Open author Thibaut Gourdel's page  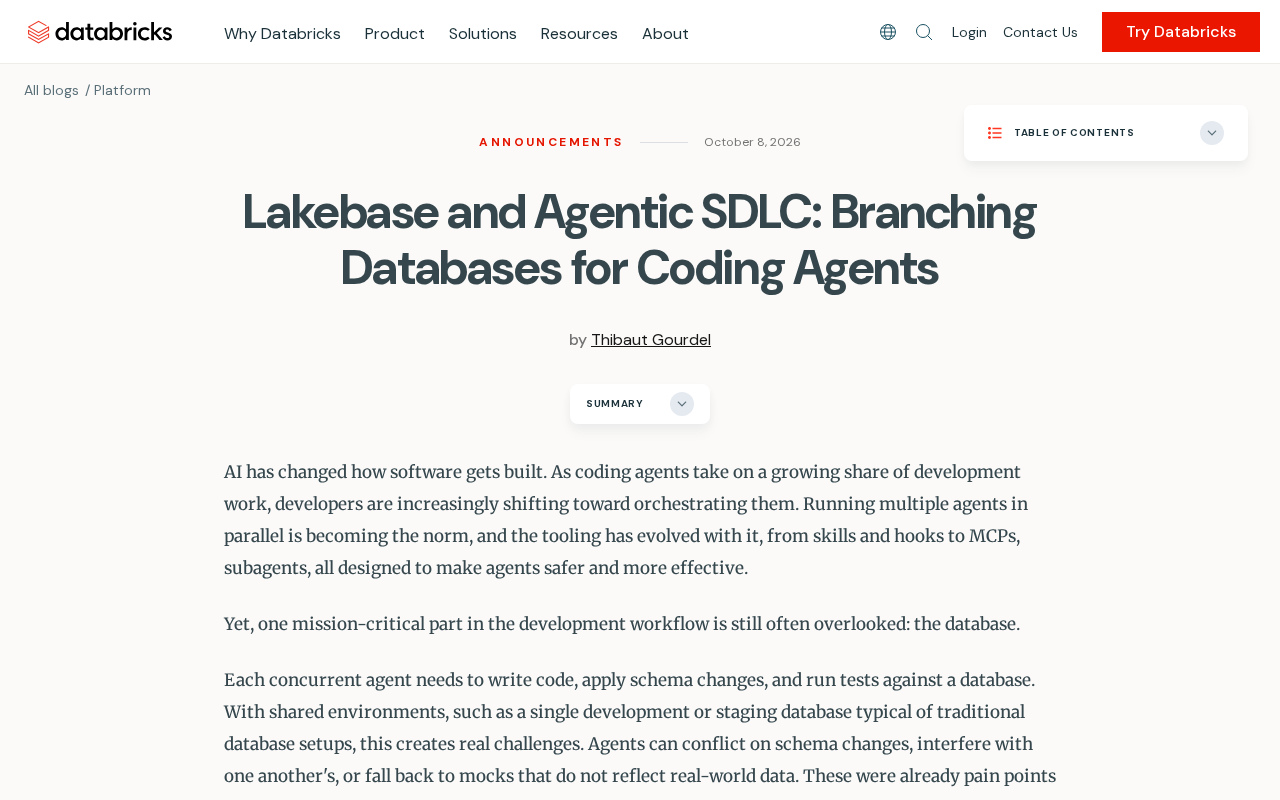(x=651, y=340)
